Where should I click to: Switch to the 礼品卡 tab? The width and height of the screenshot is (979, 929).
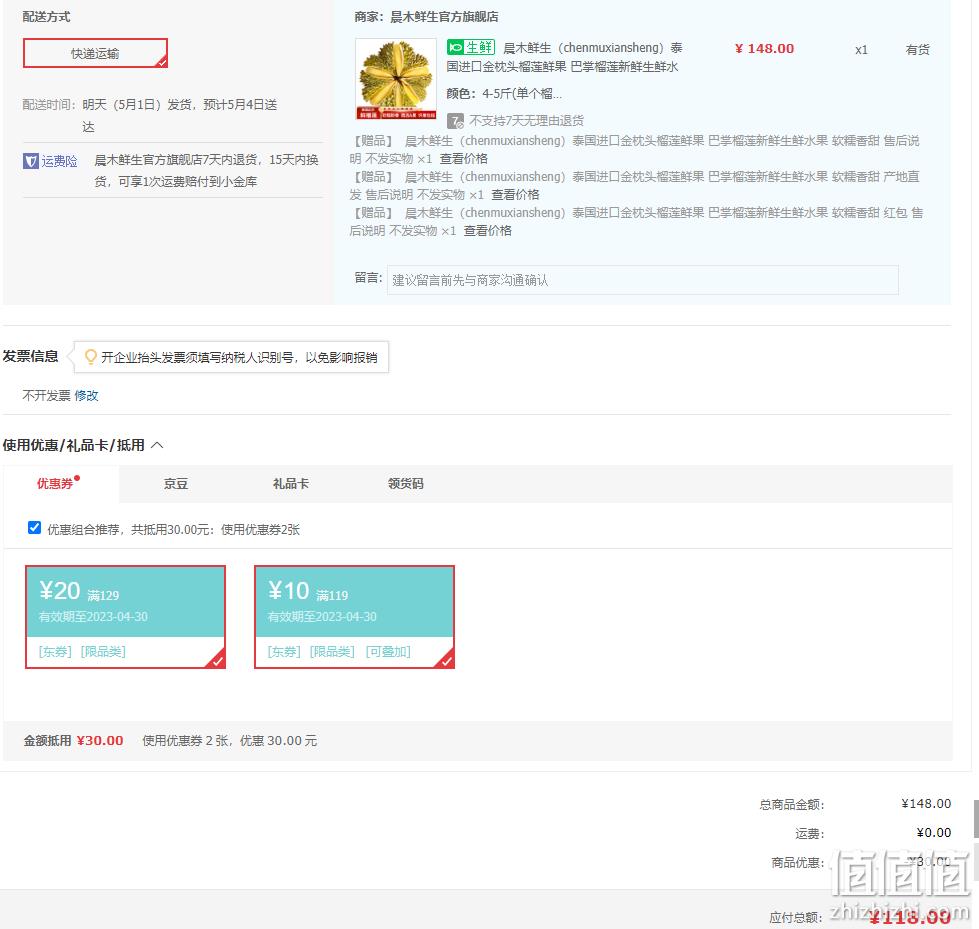point(291,484)
